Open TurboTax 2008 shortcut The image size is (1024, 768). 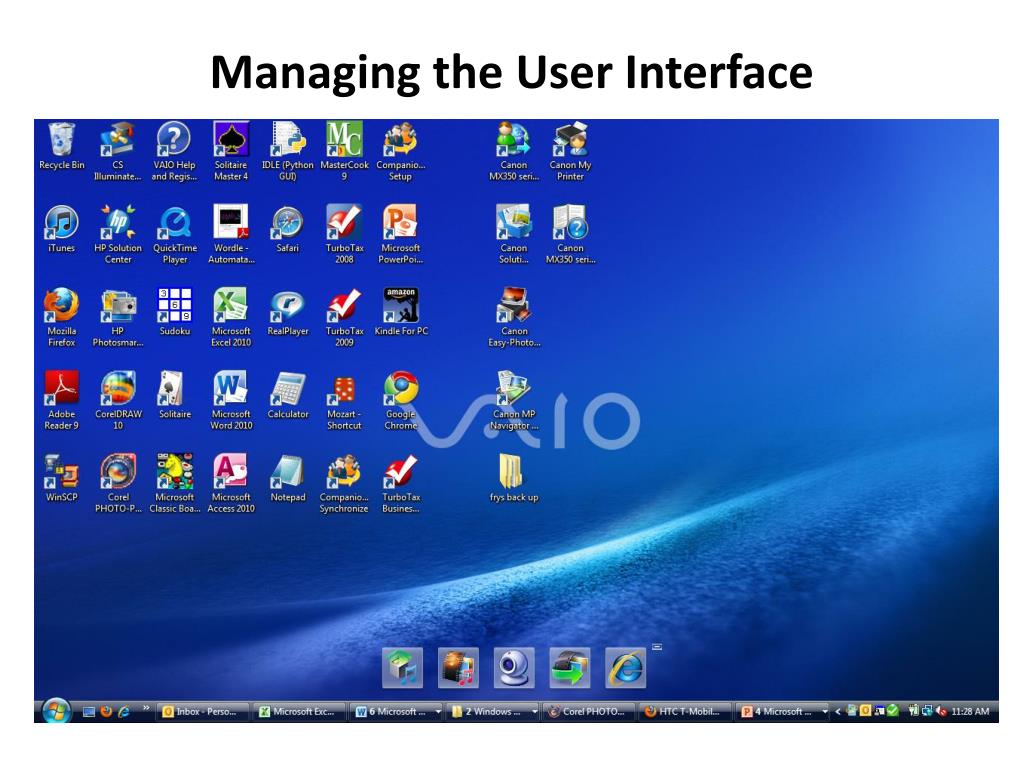click(344, 234)
